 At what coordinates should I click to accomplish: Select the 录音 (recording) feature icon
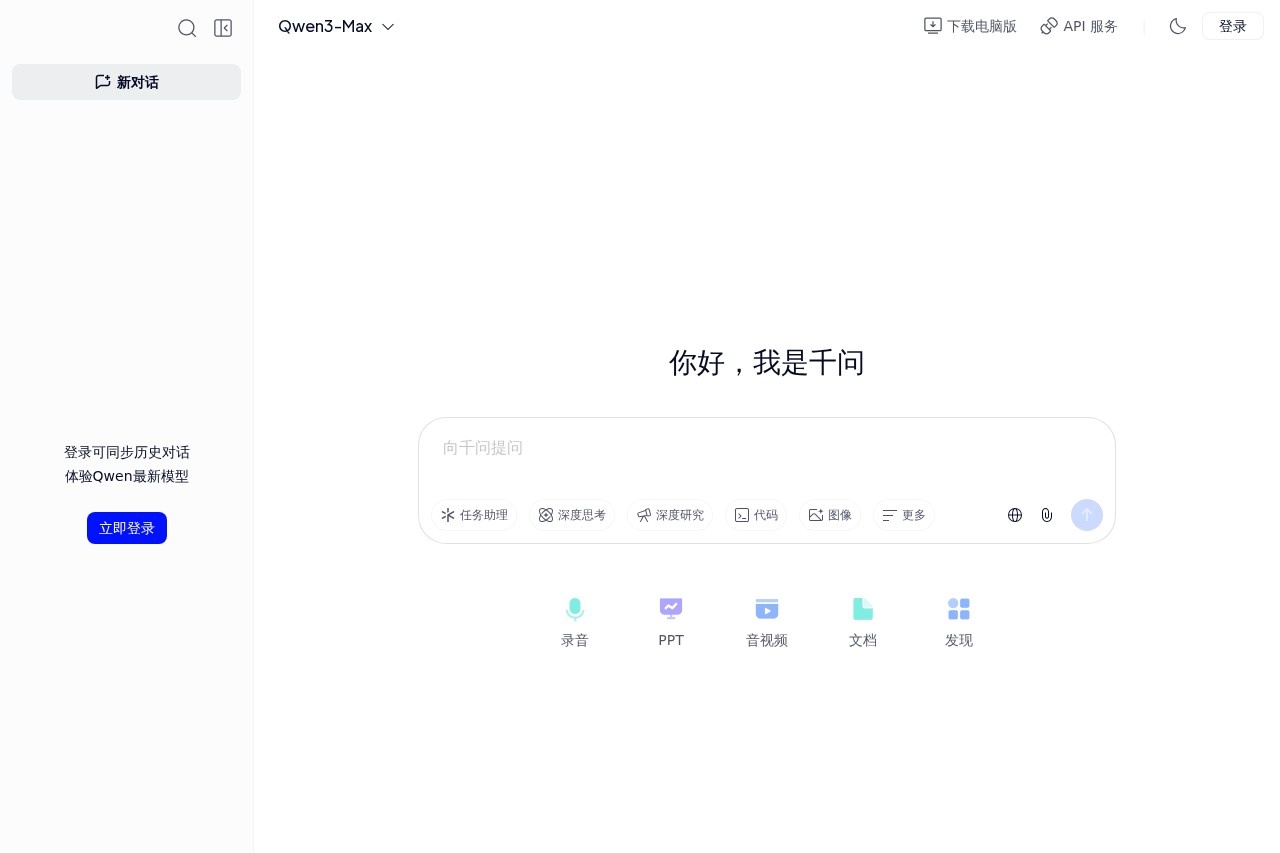pyautogui.click(x=574, y=620)
